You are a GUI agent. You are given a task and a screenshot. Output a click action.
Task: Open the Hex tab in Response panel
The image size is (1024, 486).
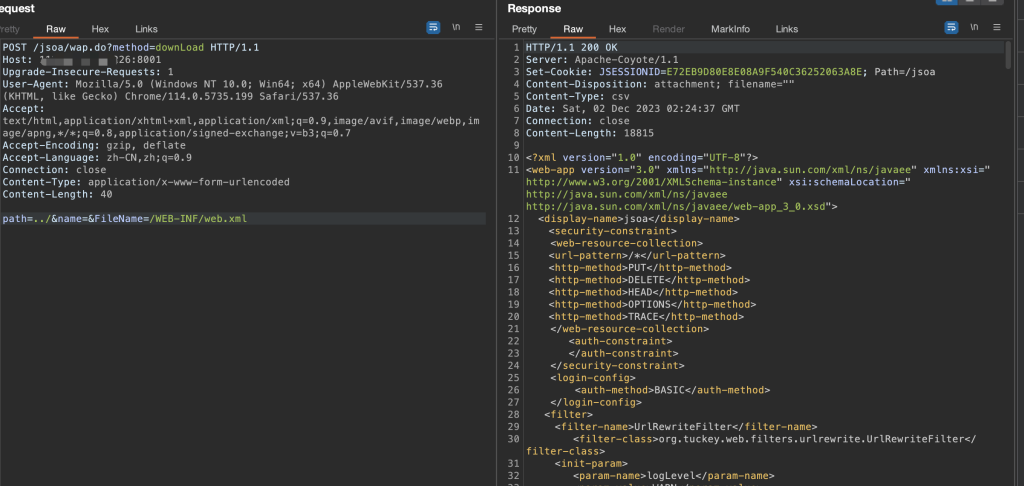tap(617, 29)
